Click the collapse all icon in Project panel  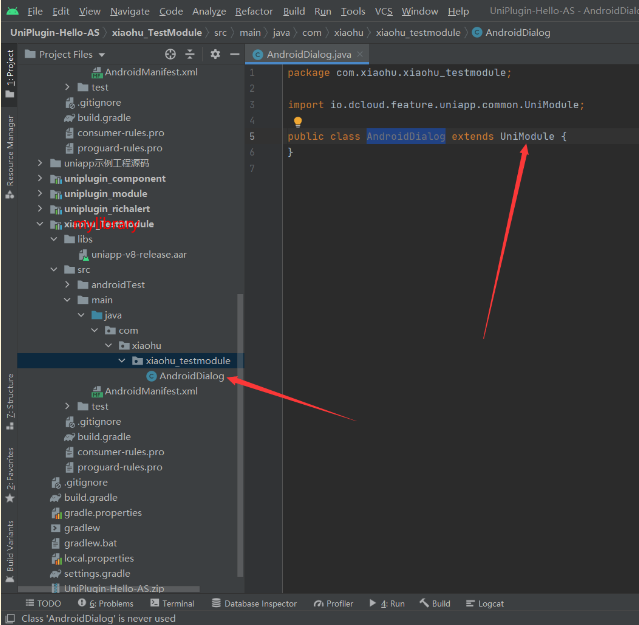click(190, 54)
